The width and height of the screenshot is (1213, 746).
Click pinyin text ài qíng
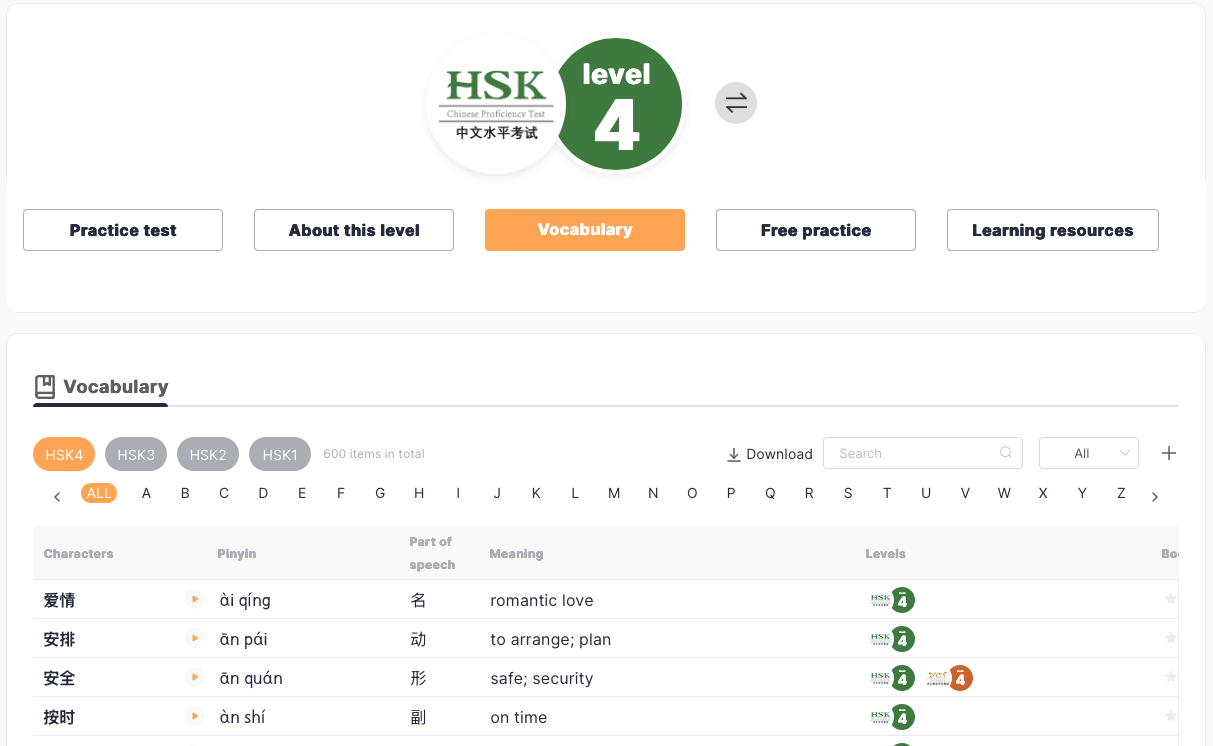point(245,601)
